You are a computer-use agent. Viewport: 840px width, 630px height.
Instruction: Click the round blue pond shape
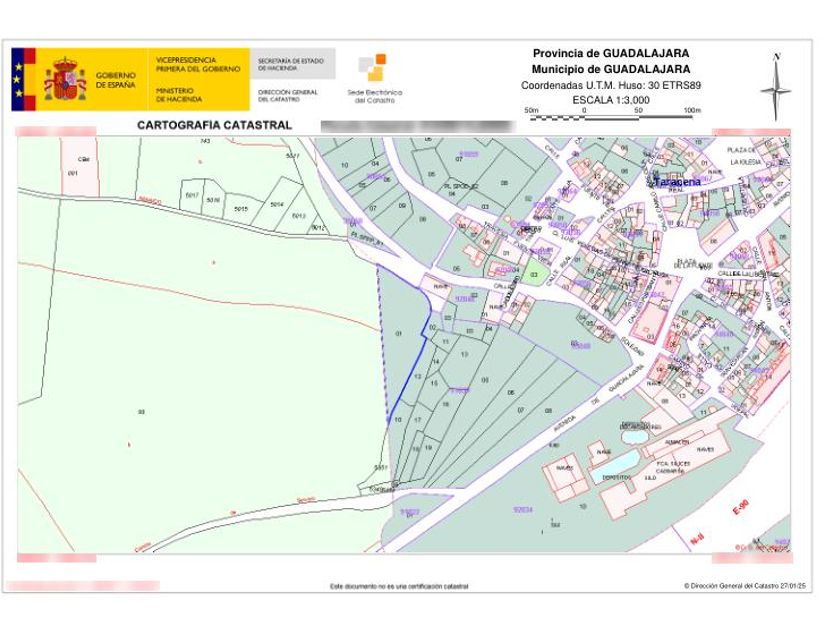tap(635, 437)
